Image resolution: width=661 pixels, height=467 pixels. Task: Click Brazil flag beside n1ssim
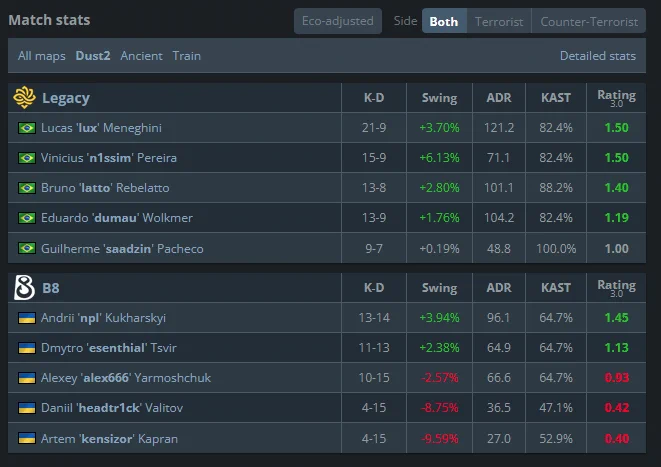click(x=27, y=158)
